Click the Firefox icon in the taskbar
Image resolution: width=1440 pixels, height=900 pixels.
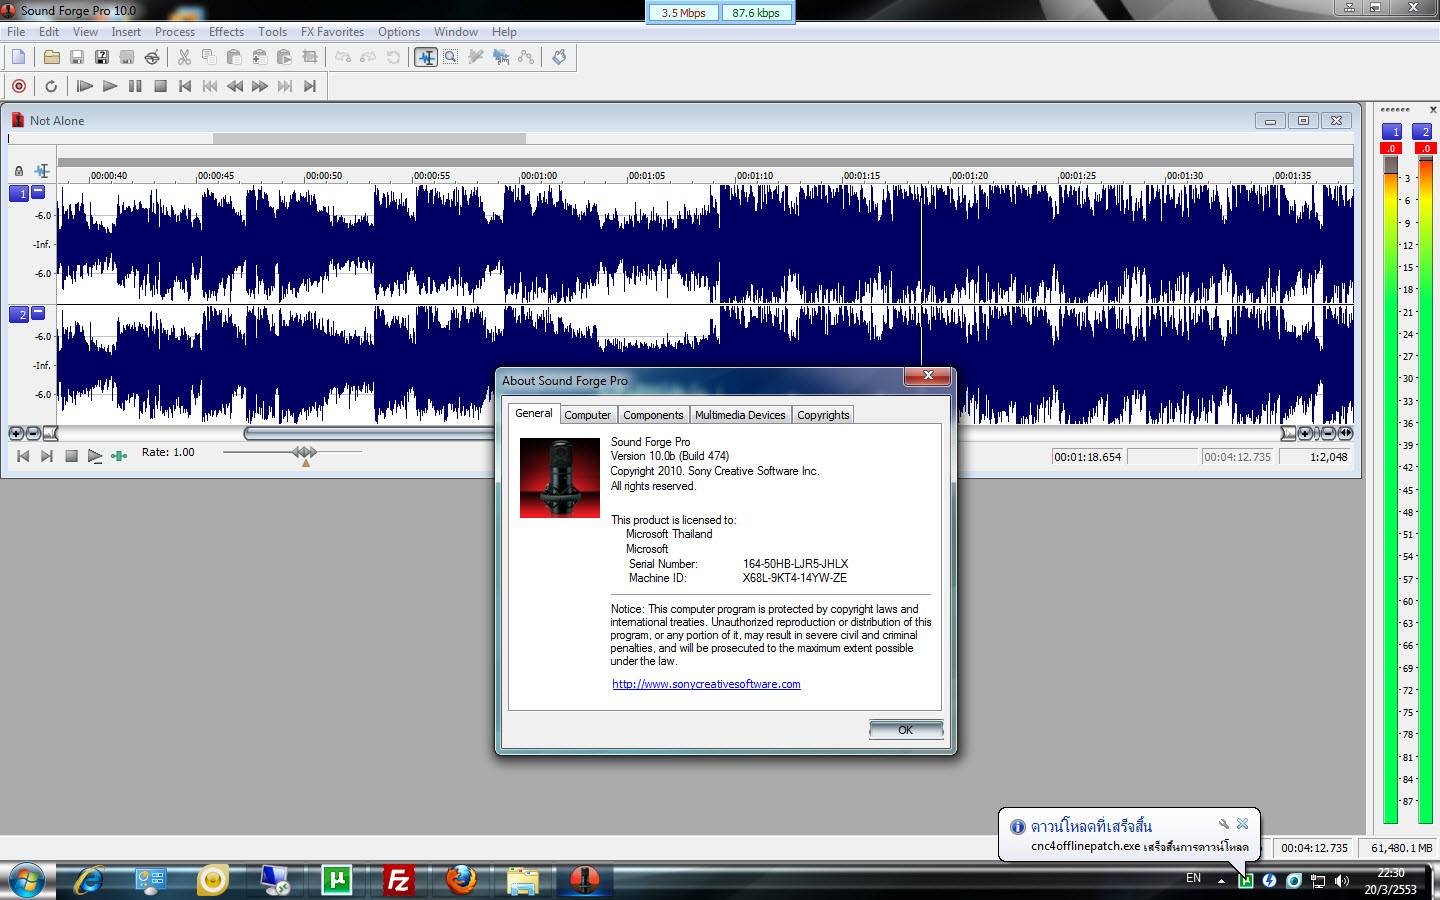point(461,880)
